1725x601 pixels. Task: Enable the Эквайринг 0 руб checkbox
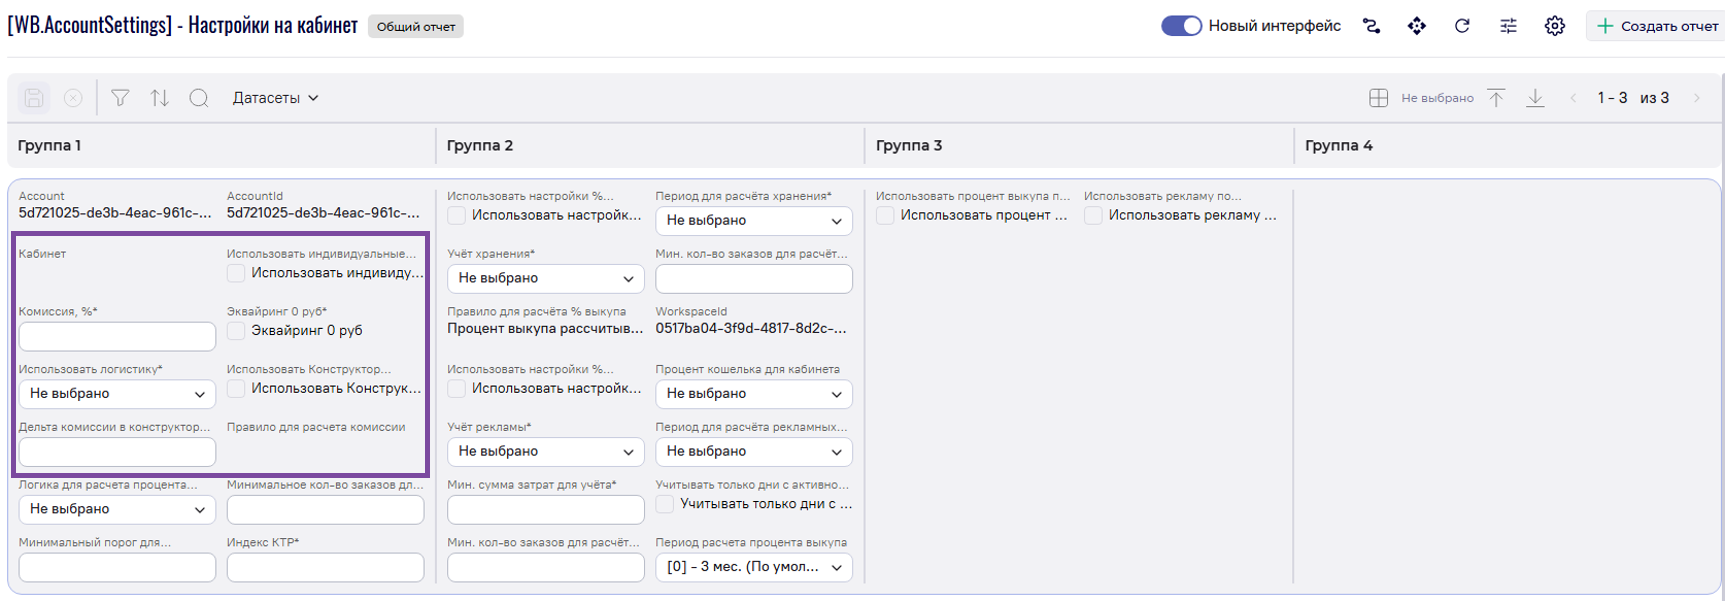(x=236, y=331)
